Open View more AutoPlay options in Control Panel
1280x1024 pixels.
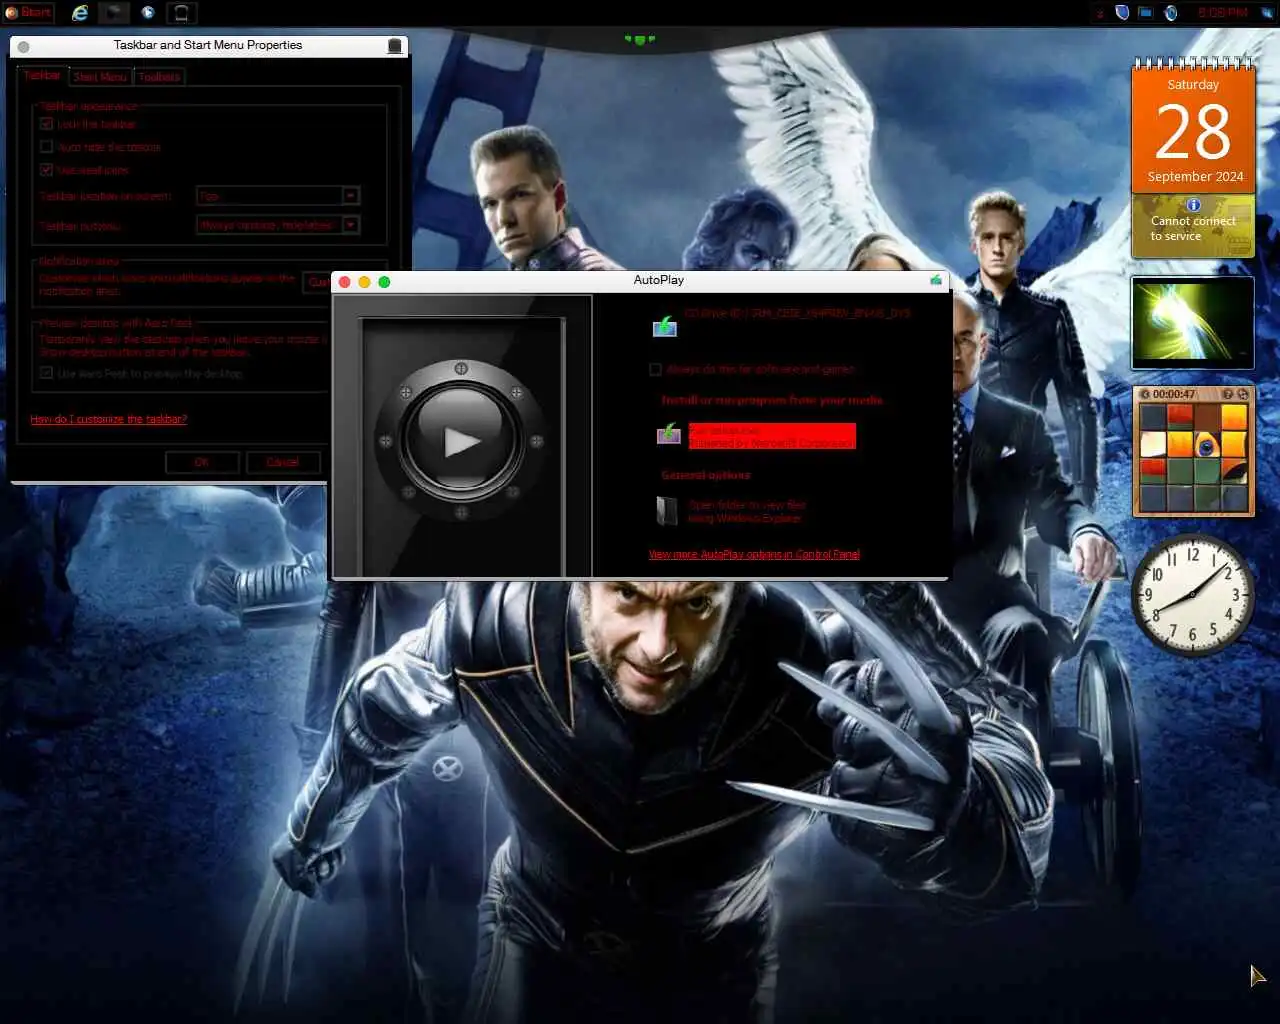click(x=754, y=554)
